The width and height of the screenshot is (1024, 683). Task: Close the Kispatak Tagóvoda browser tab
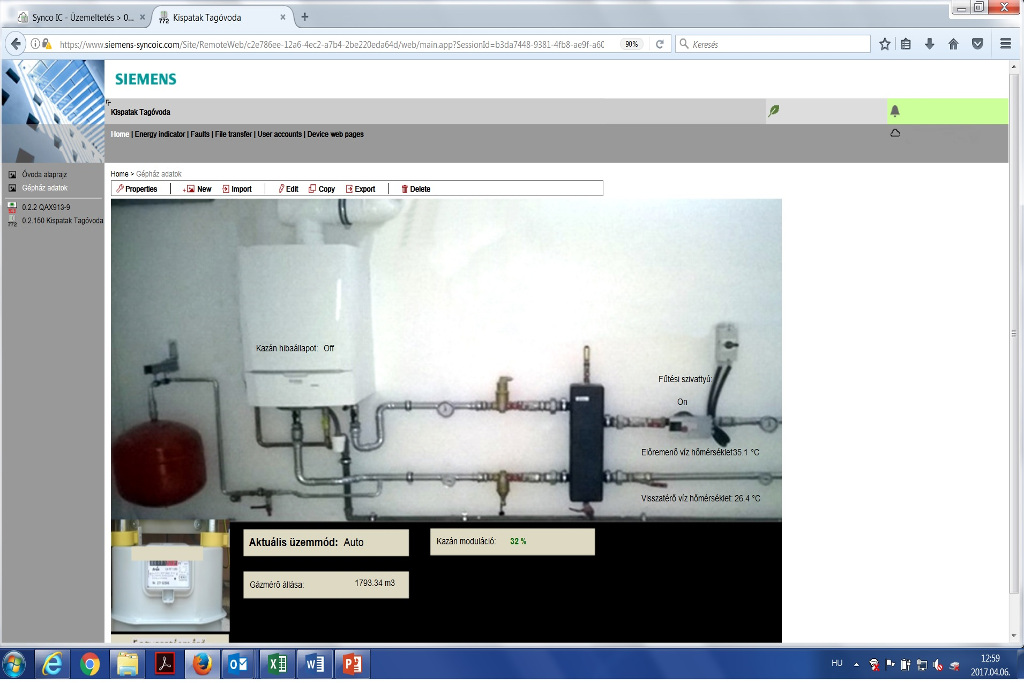click(x=283, y=18)
